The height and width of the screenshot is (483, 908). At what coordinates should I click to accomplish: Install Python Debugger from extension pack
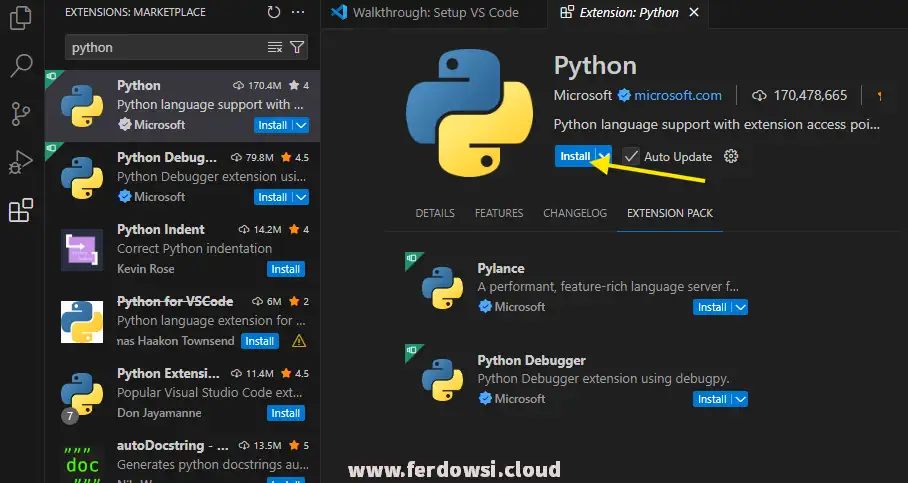712,399
